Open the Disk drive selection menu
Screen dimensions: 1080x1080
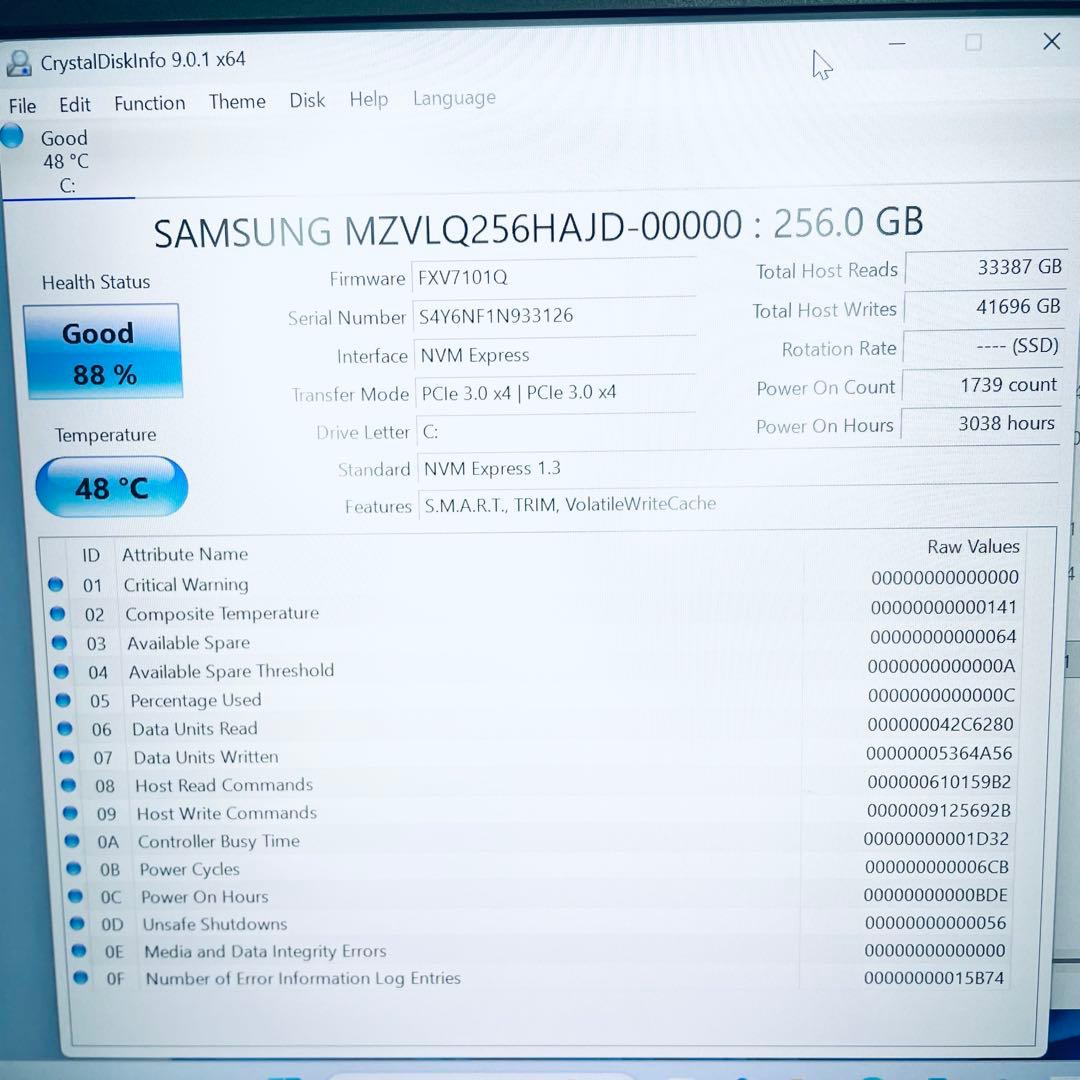click(x=307, y=99)
